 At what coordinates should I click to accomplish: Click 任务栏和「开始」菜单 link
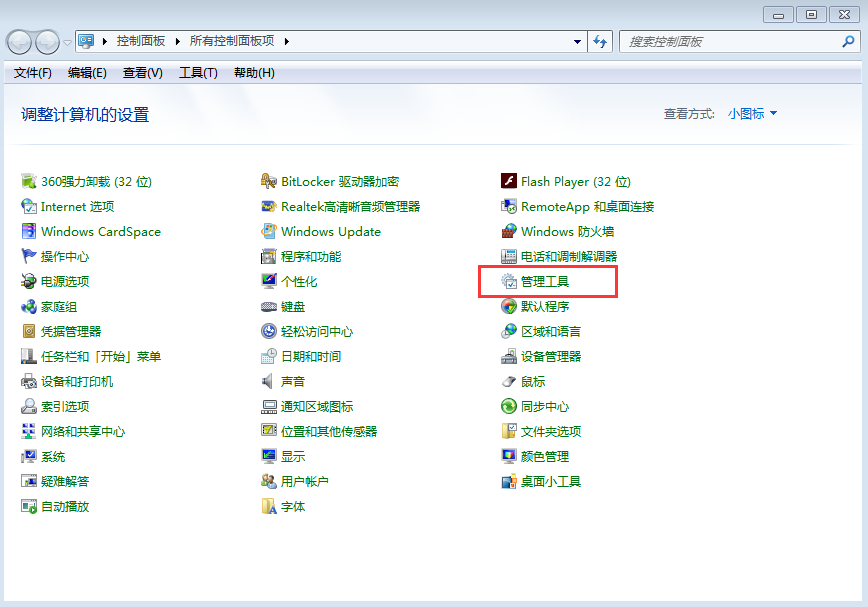[101, 357]
